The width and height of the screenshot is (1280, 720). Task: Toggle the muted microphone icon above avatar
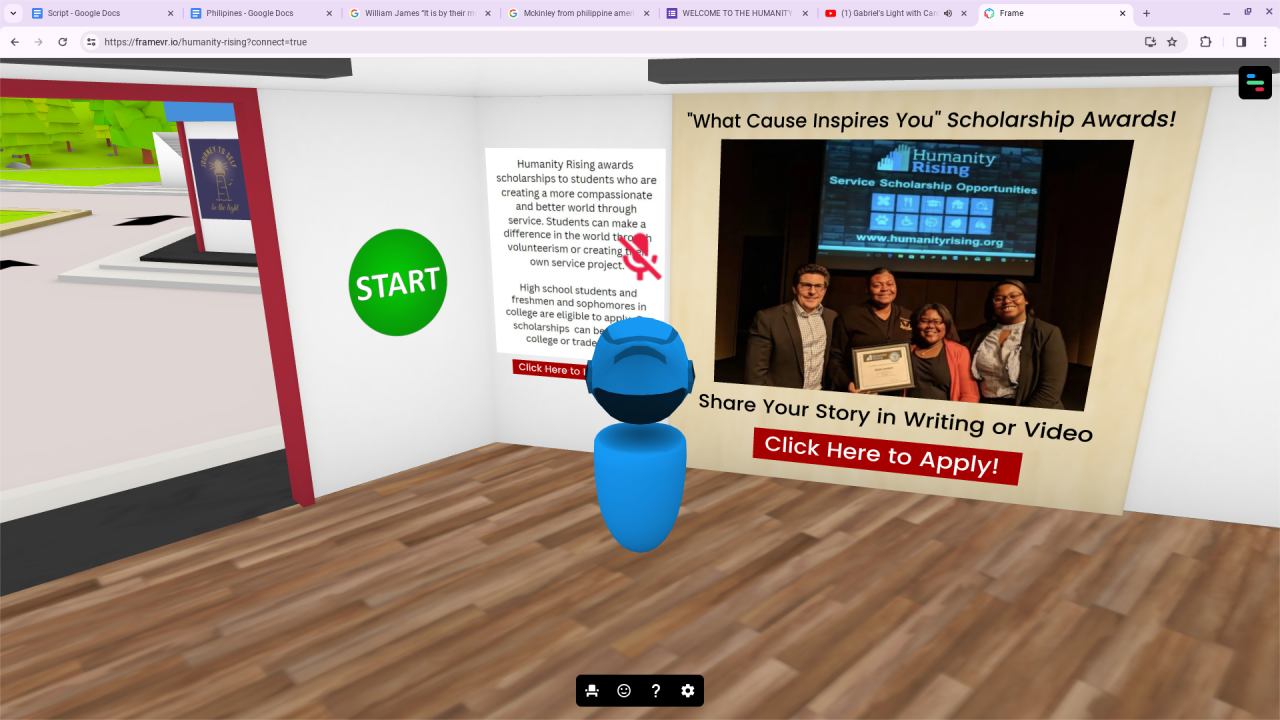639,258
